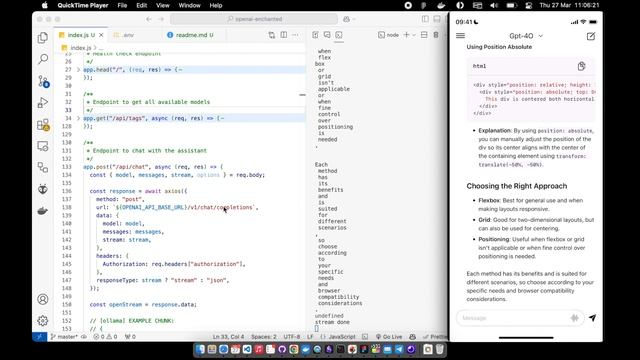Open the launch profile dropdown beside the plus icon
Image resolution: width=640 pixels, height=360 pixels.
[x=414, y=35]
